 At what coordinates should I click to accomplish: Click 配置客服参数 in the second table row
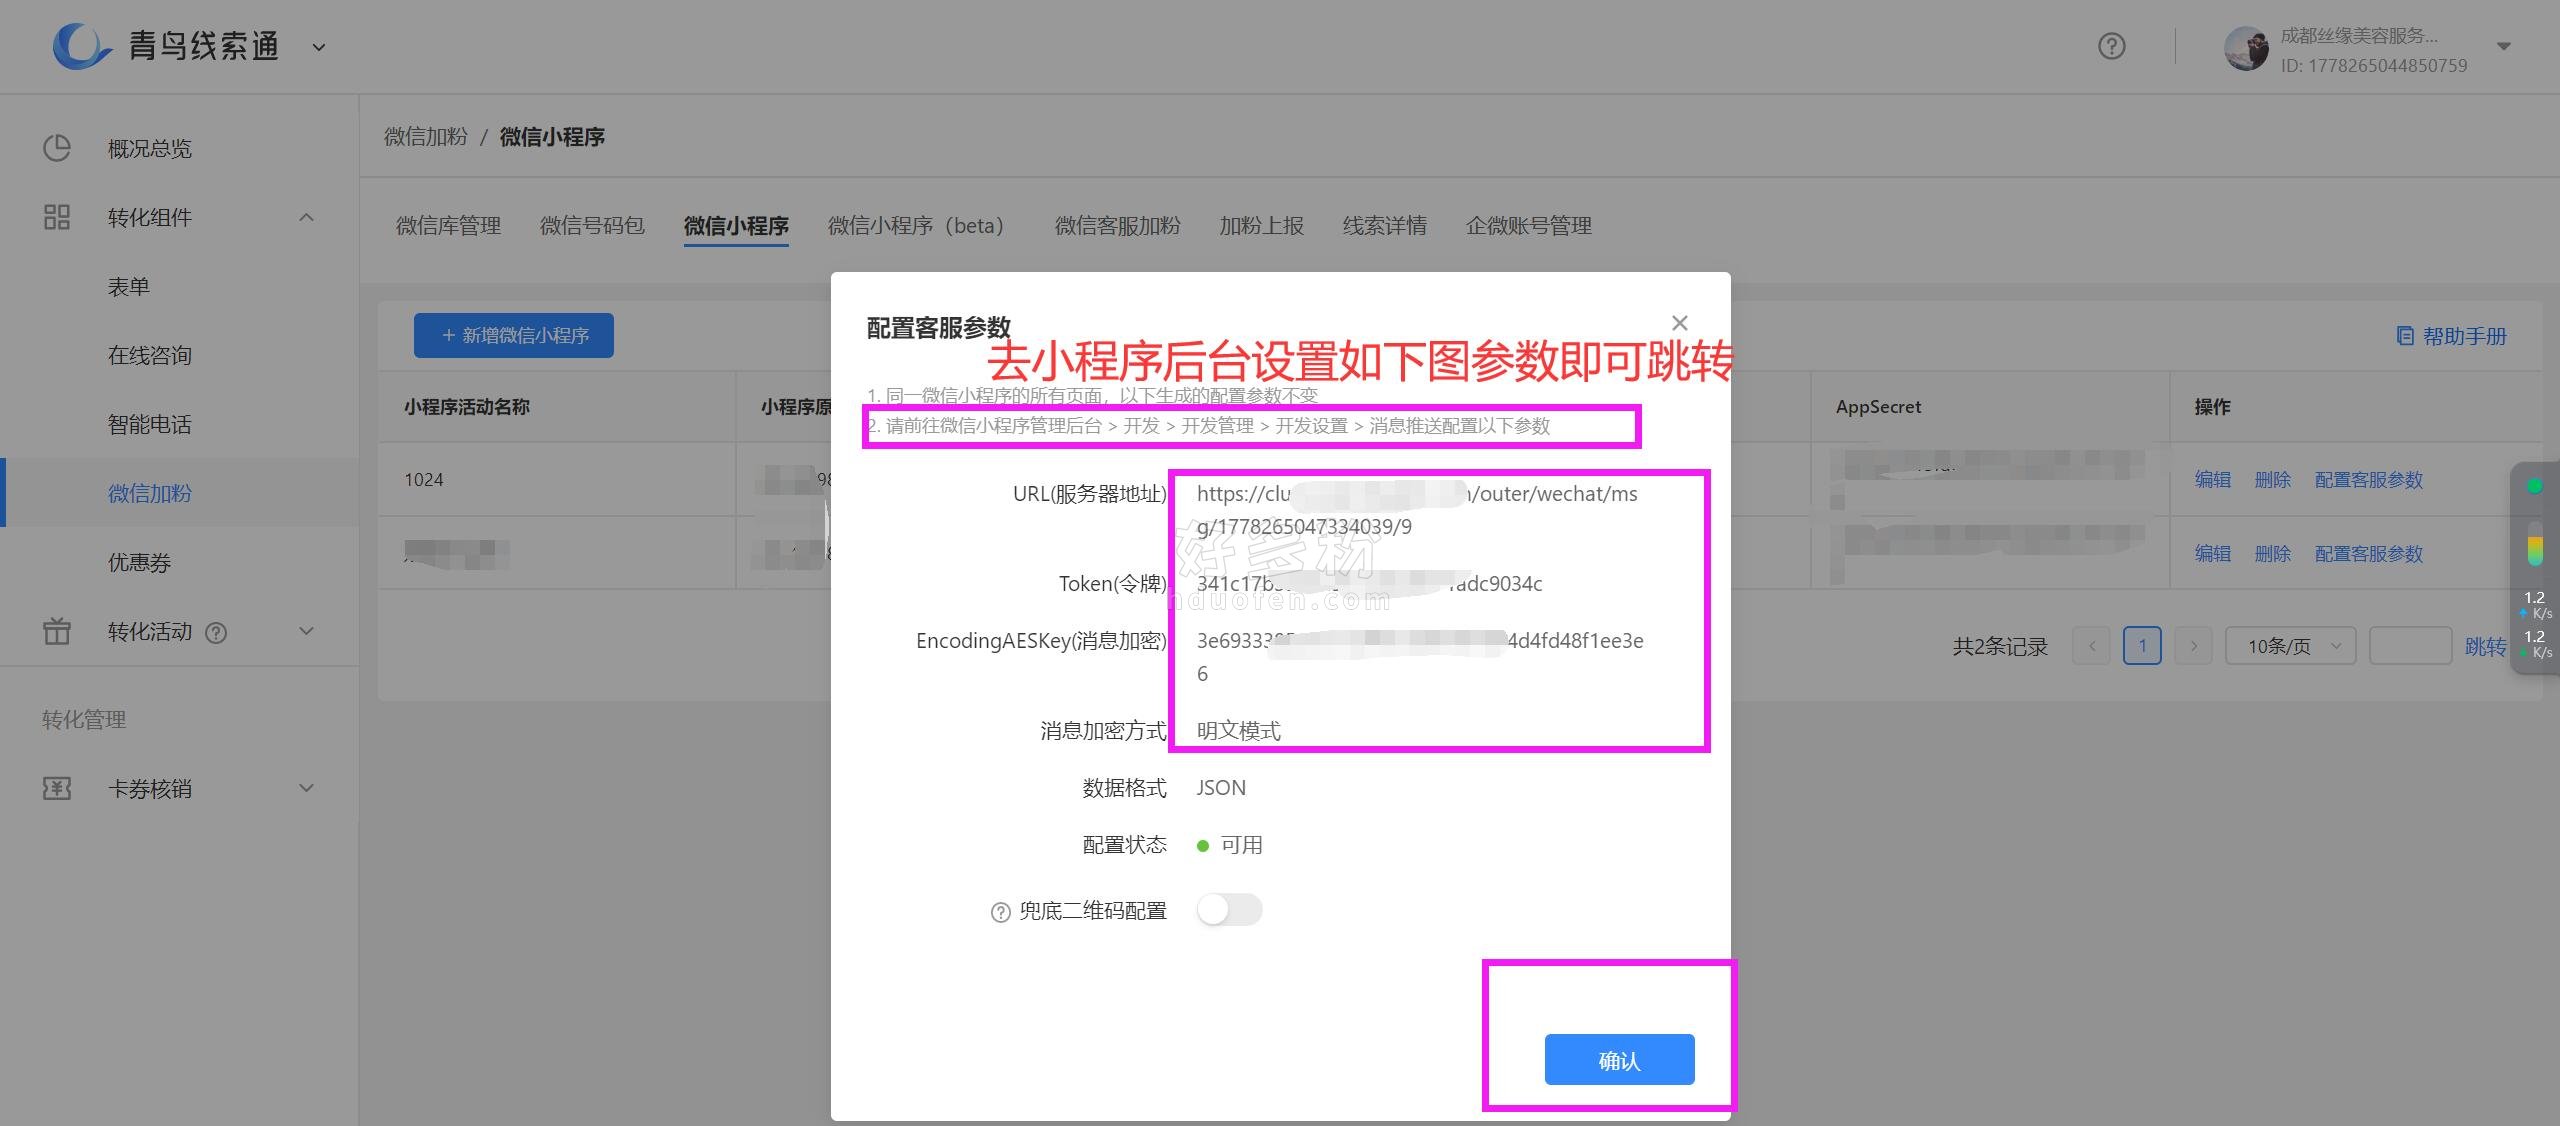tap(2369, 554)
